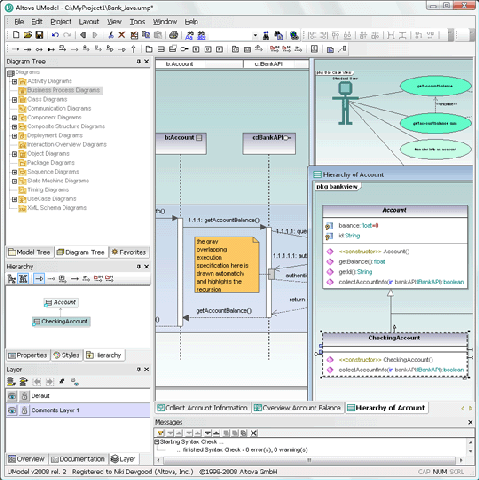Click the red X delete icon
The image size is (479, 480).
pos(122,35)
